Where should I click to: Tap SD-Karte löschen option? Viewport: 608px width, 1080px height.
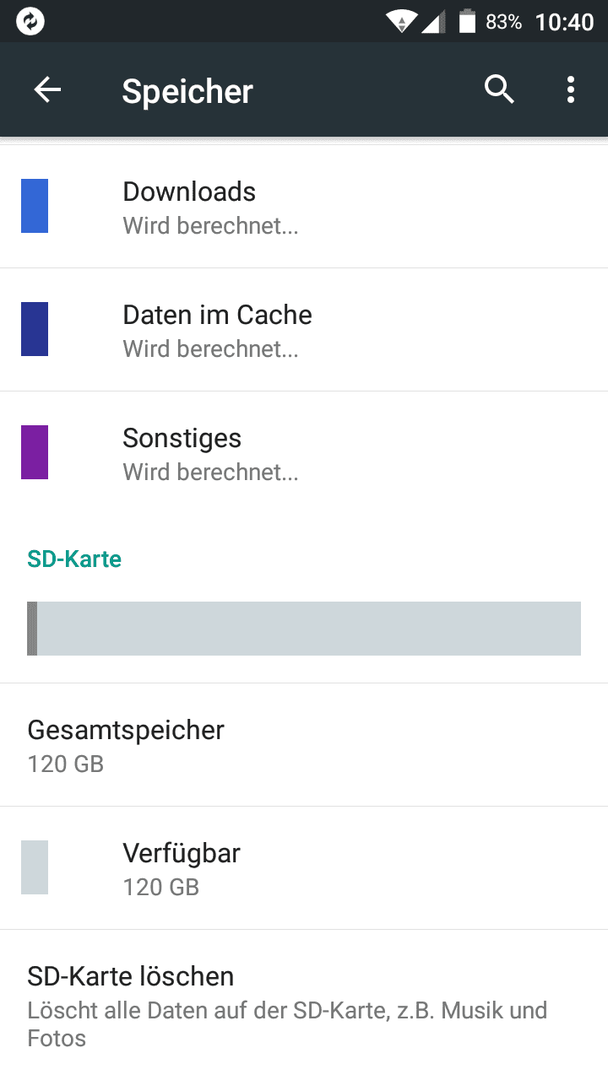point(304,1005)
